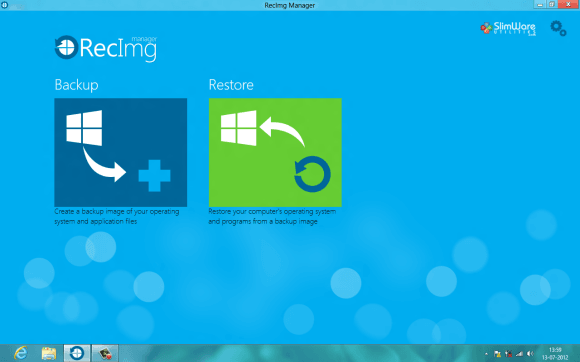This screenshot has height=362, width=580.
Task: Minimize the RecImg Manager window
Action: [540, 4]
